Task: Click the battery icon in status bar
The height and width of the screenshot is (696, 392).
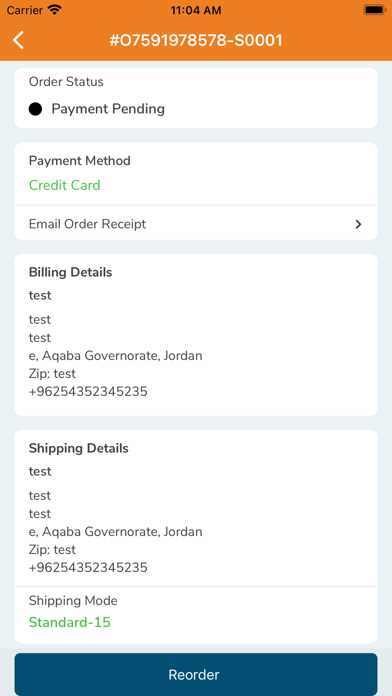Action: tap(374, 10)
